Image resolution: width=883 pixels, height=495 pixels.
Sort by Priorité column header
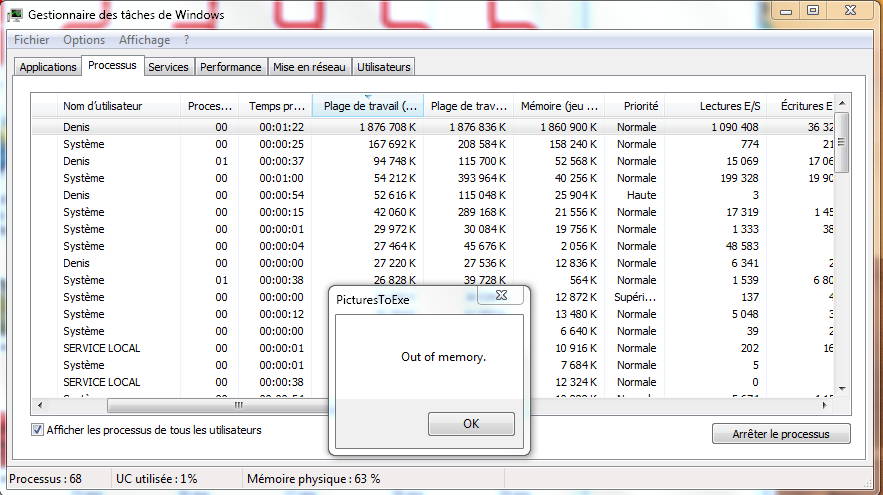coord(640,106)
